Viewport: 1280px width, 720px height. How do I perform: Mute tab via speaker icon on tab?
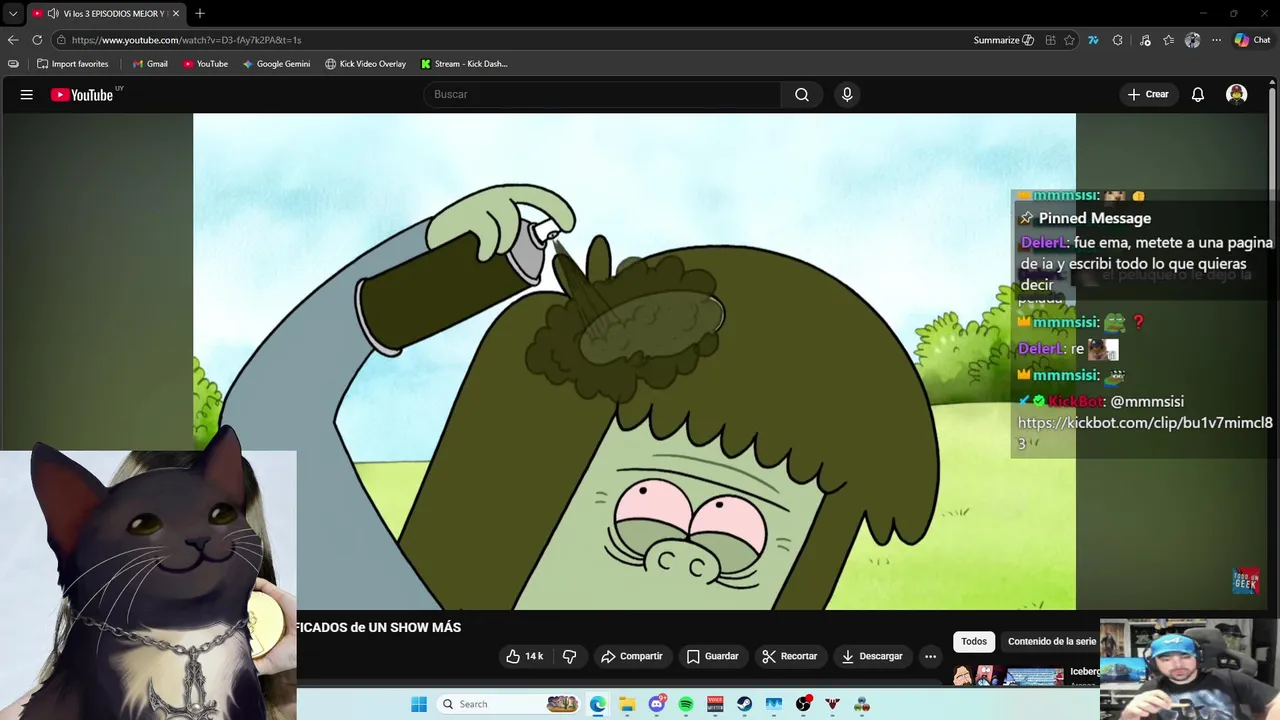click(53, 14)
